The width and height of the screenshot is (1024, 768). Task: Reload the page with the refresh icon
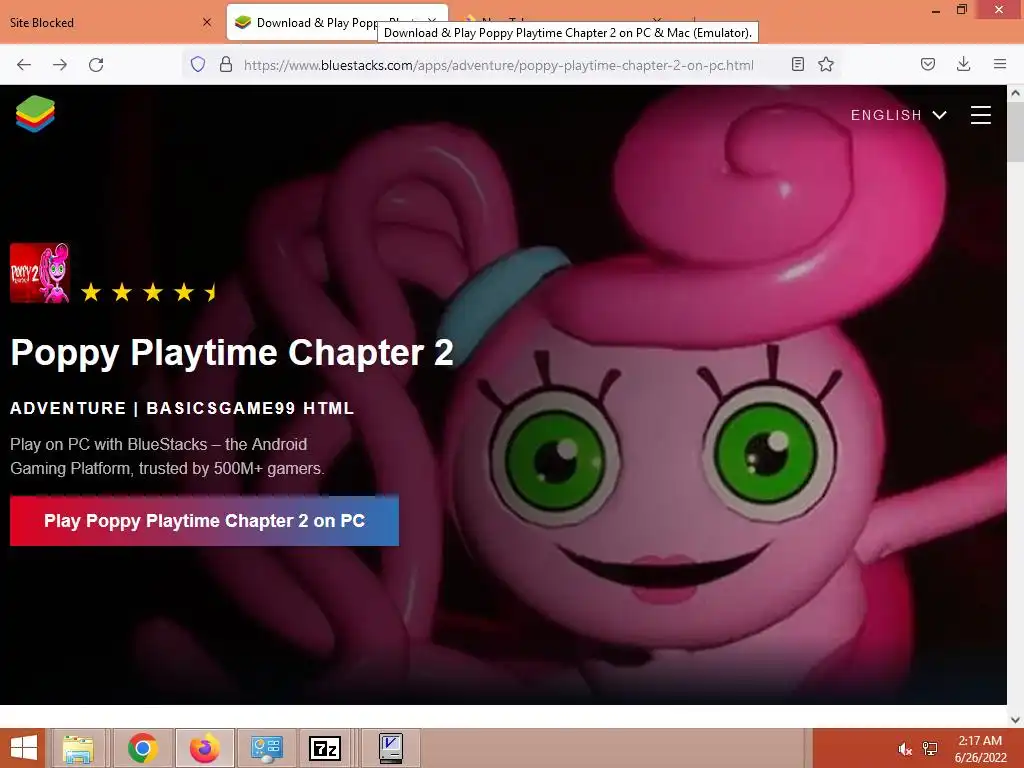coord(96,65)
